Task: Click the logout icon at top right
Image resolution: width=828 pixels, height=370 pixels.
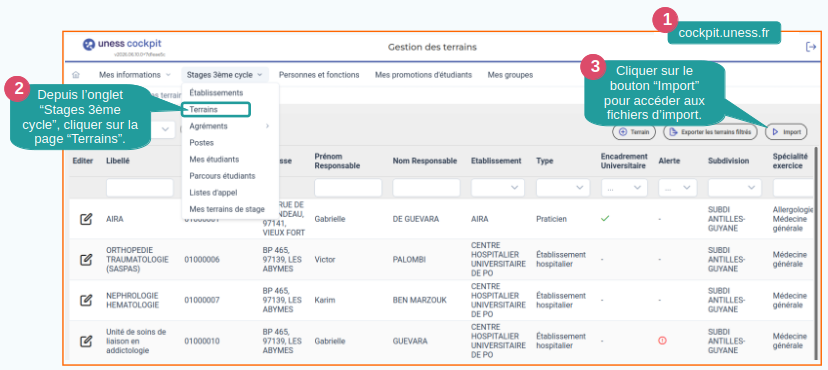Action: [x=811, y=47]
